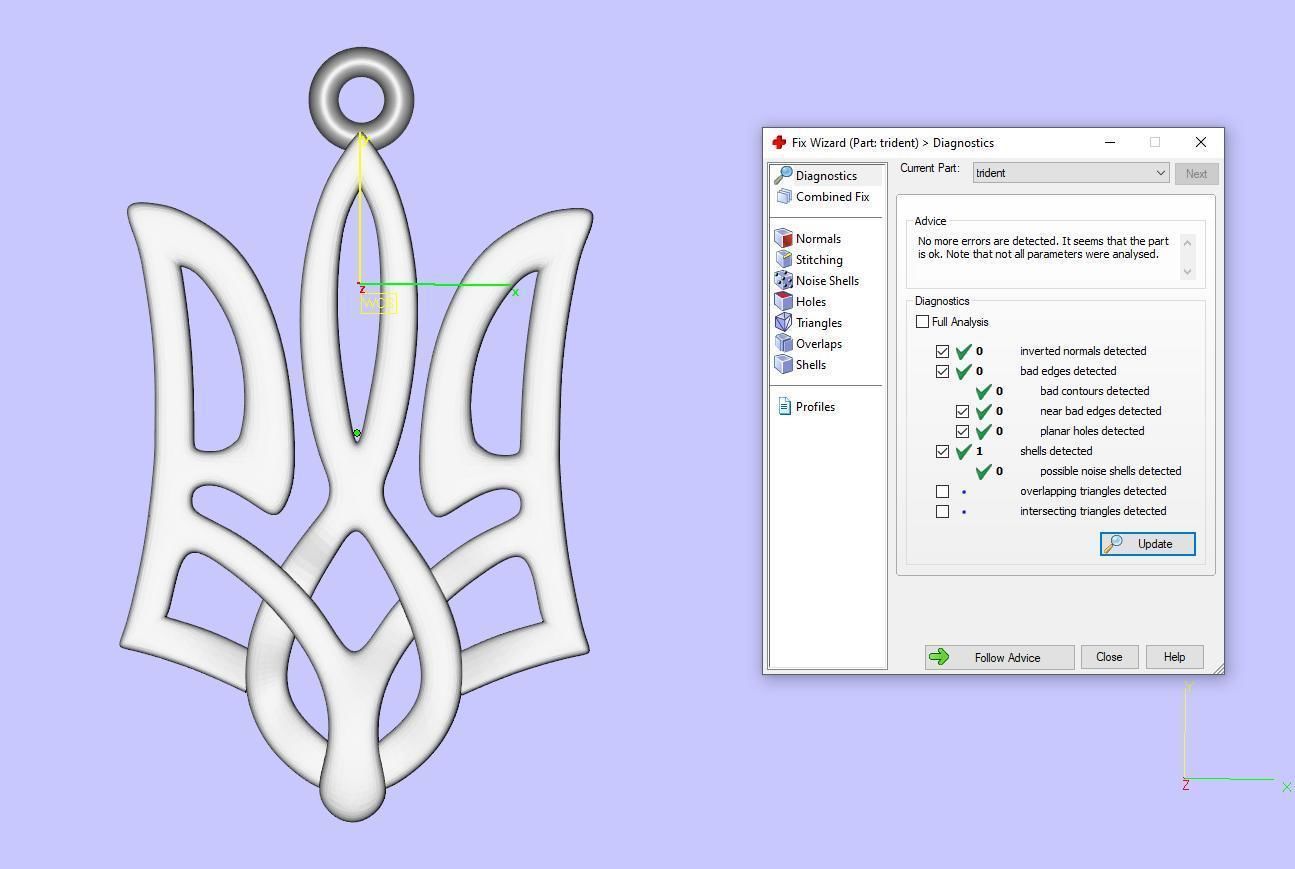Open the Profiles page
The height and width of the screenshot is (869, 1295).
[x=815, y=407]
